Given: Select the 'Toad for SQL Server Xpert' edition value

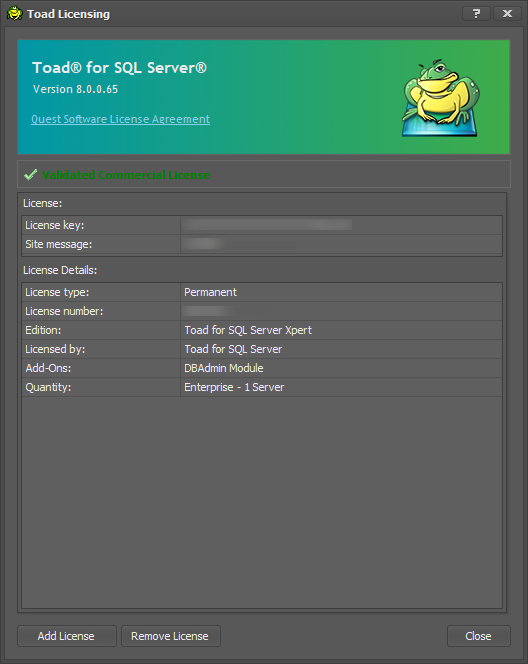Looking at the screenshot, I should click(248, 330).
